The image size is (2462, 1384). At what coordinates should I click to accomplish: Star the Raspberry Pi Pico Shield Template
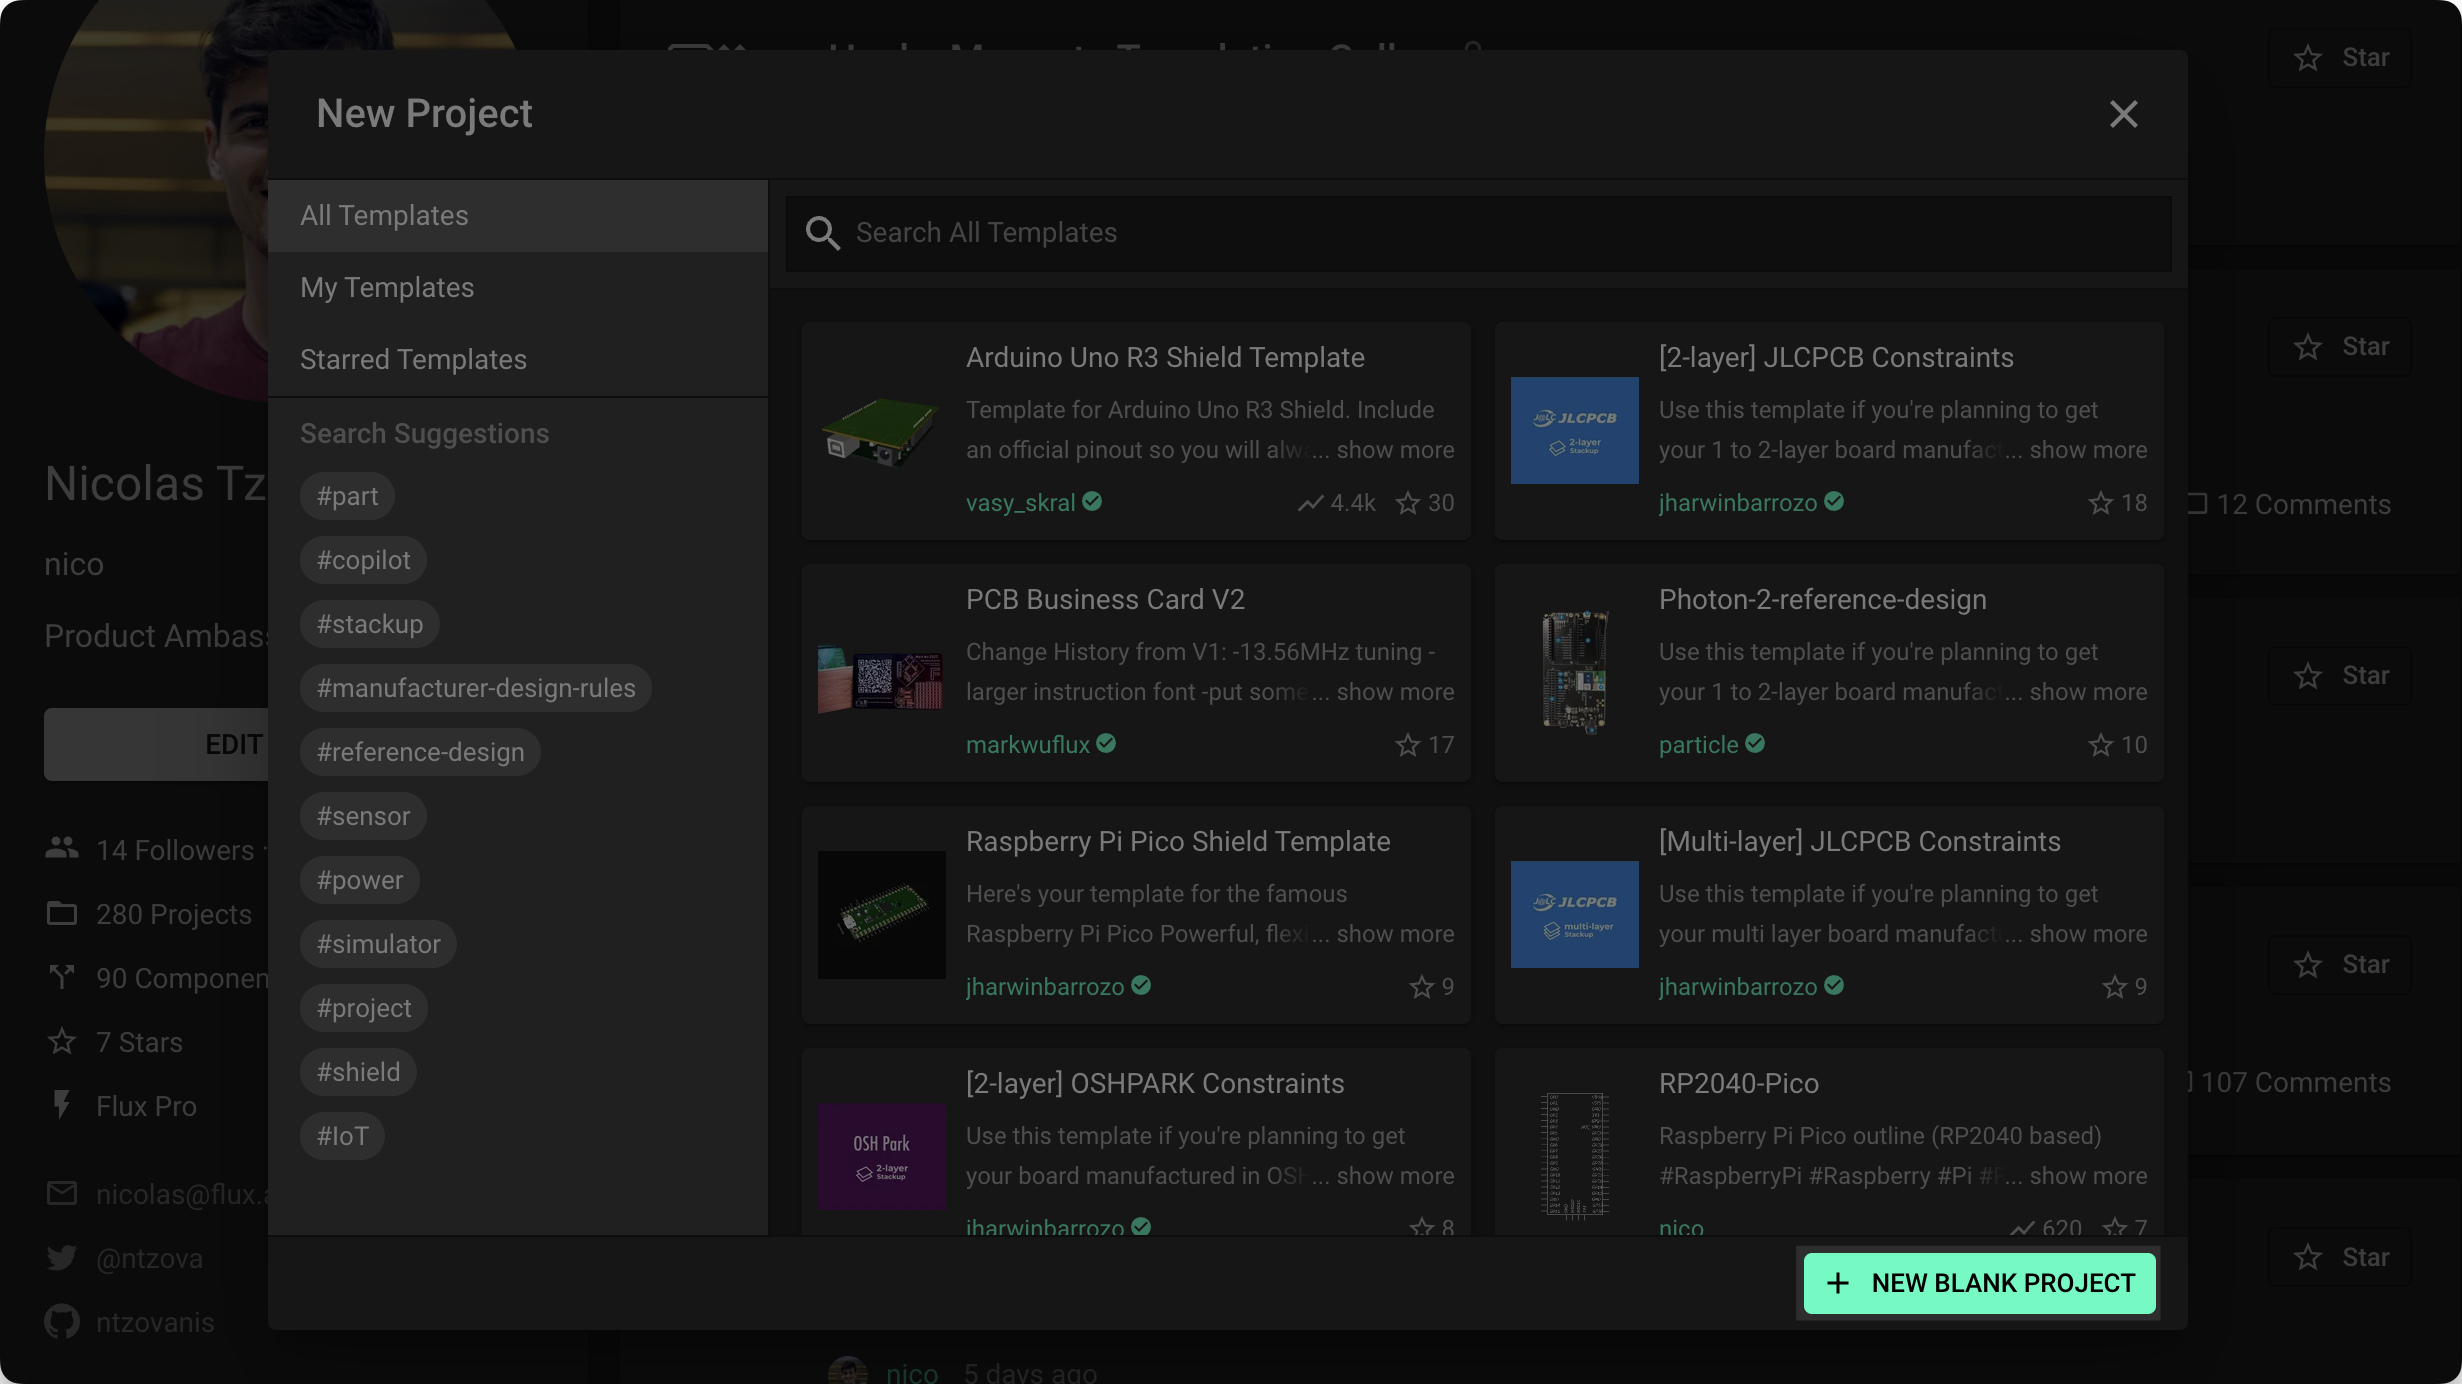pos(1421,987)
